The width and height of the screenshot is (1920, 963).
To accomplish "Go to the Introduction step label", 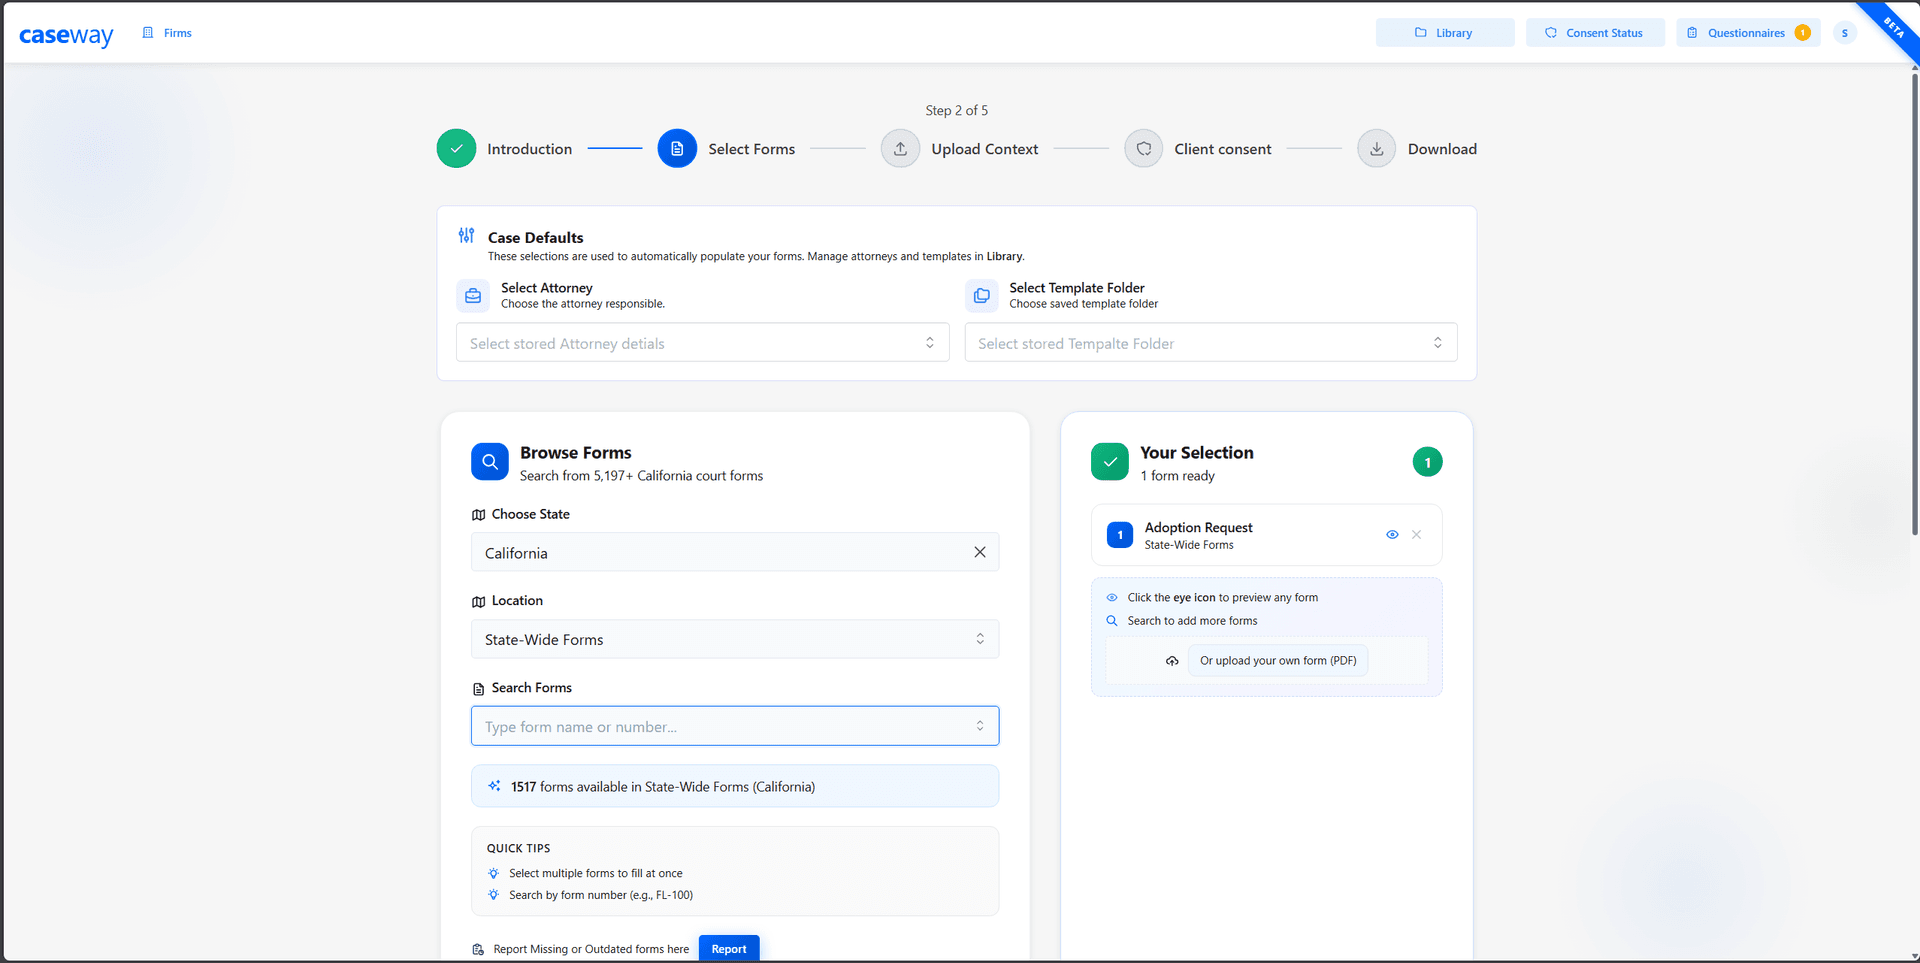I will [529, 149].
